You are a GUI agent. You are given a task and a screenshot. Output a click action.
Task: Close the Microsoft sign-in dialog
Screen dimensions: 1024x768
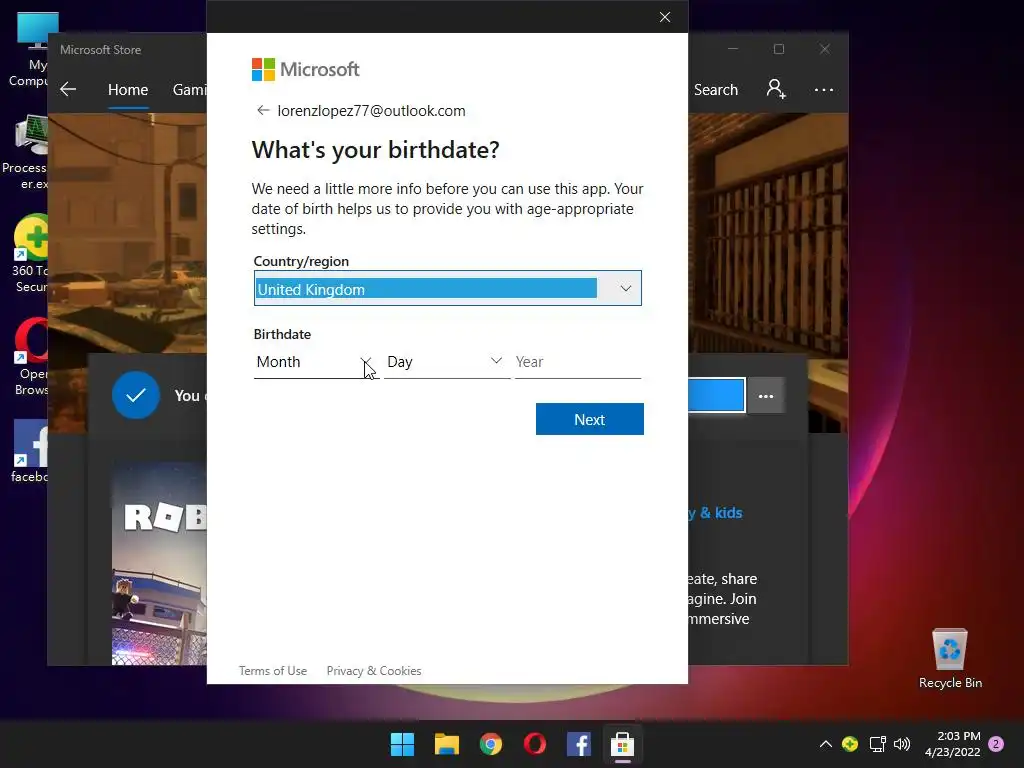(x=665, y=17)
